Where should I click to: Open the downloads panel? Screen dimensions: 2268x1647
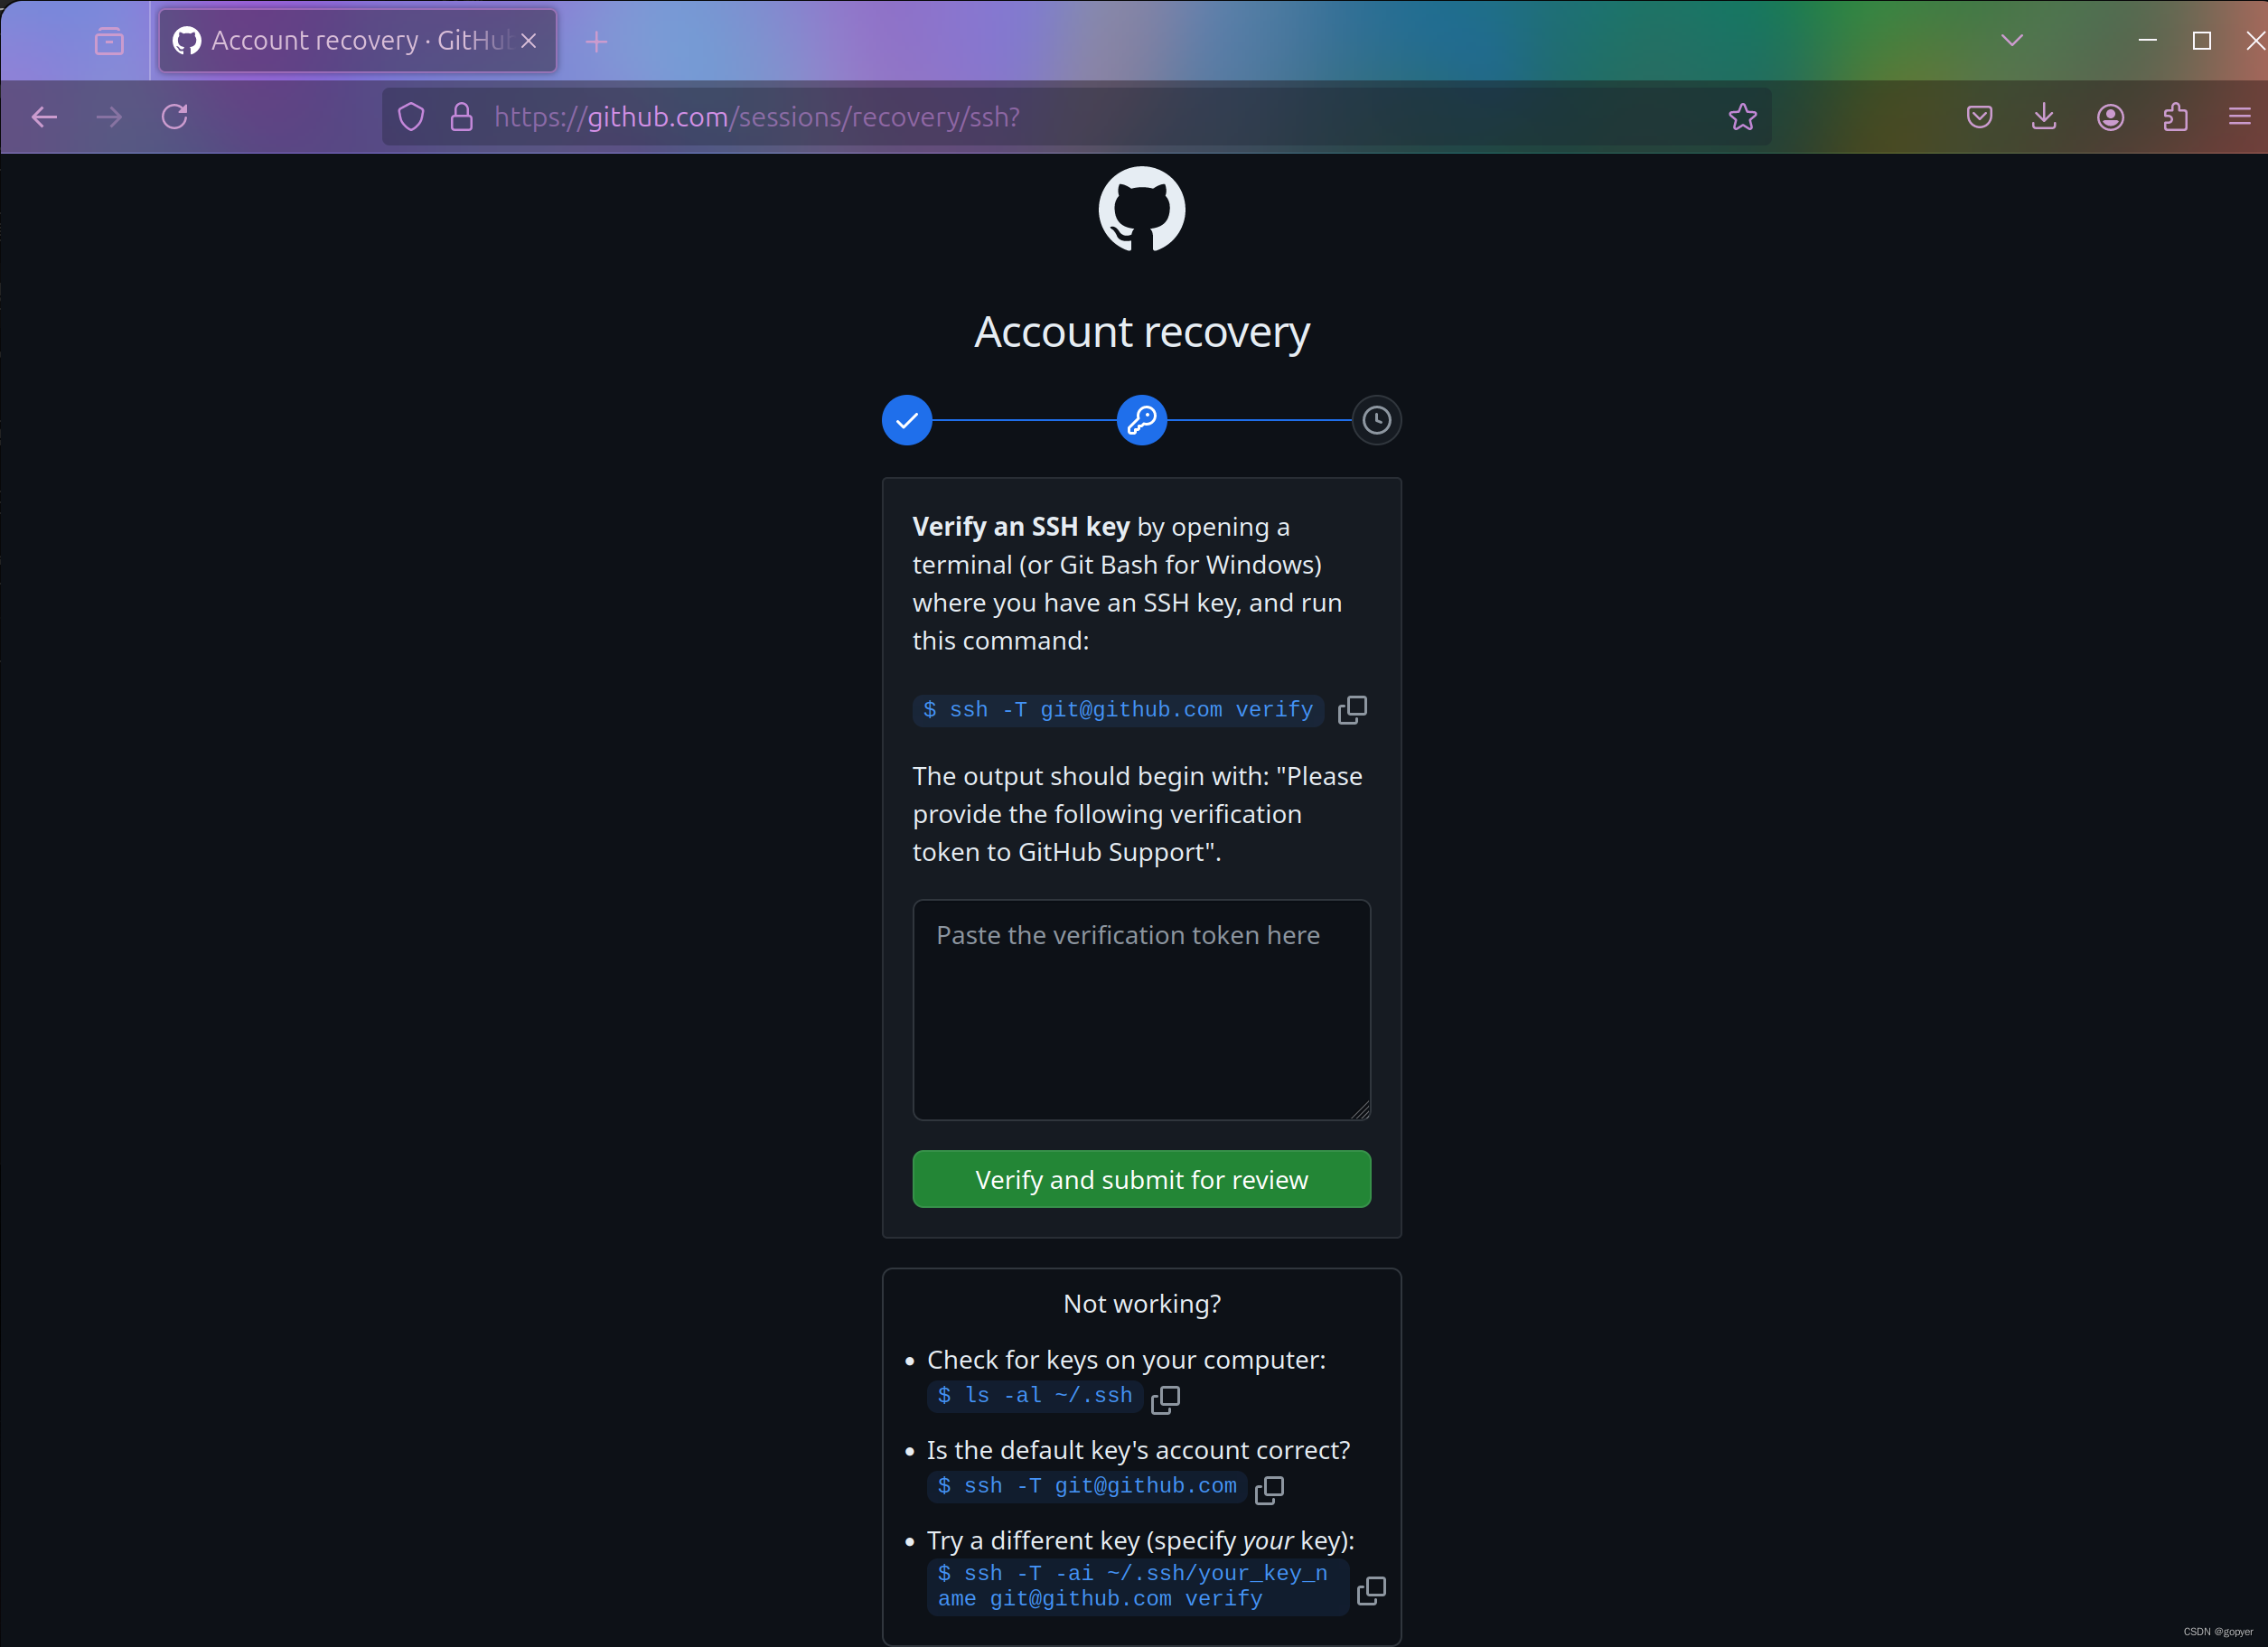pos(2044,117)
